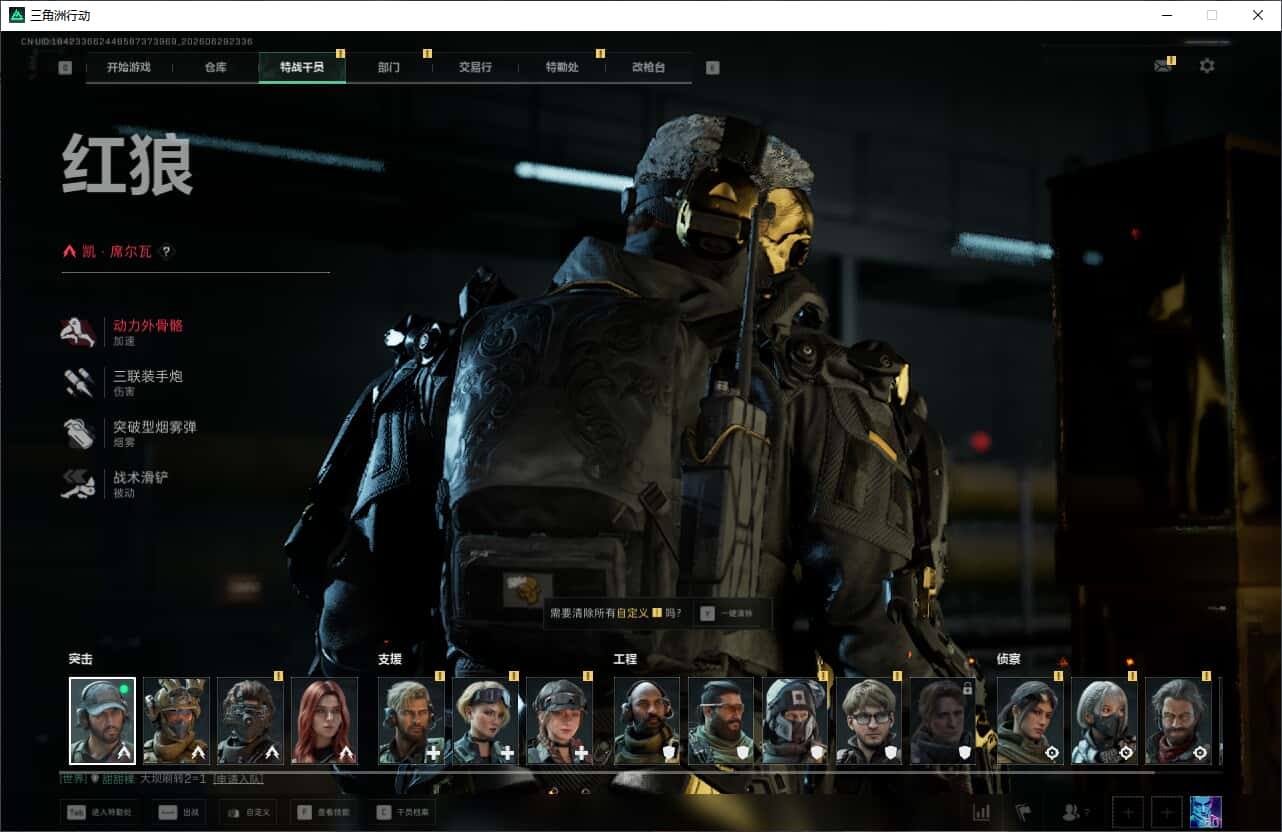Select the helmeted woman 支援 operator
Image resolution: width=1282 pixels, height=832 pixels.
[559, 721]
